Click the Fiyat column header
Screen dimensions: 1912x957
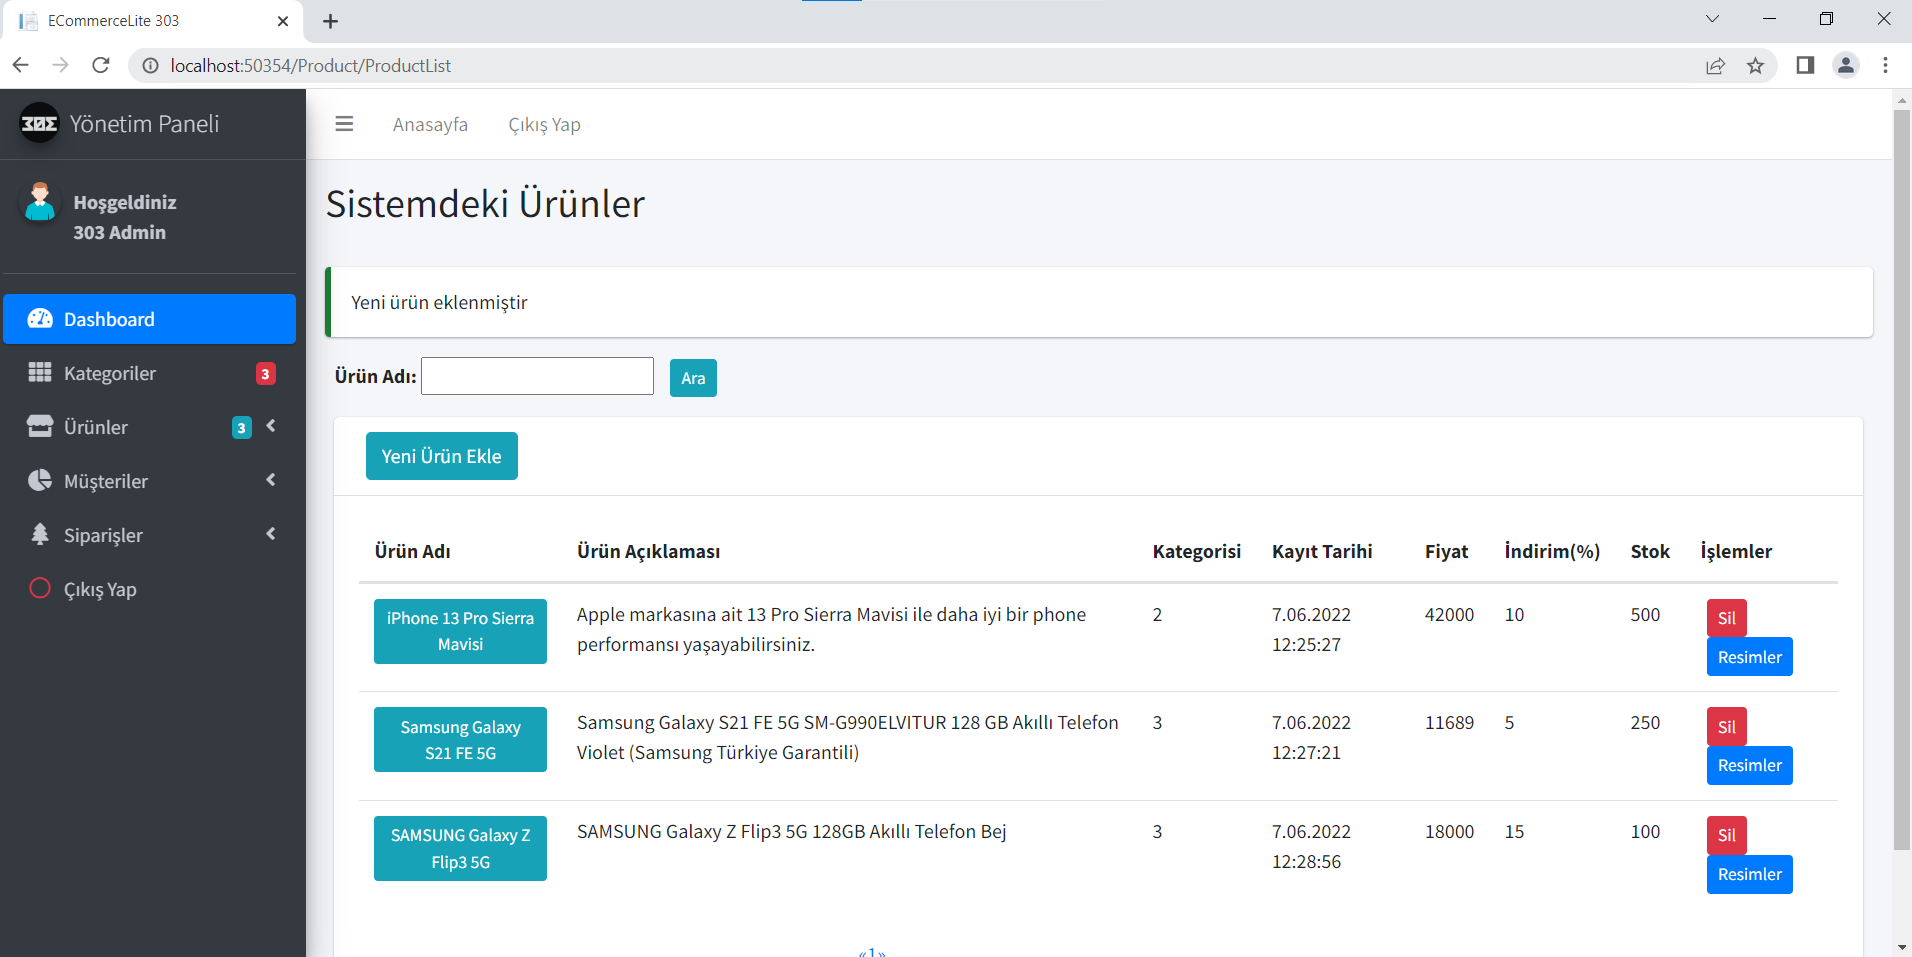coord(1446,551)
